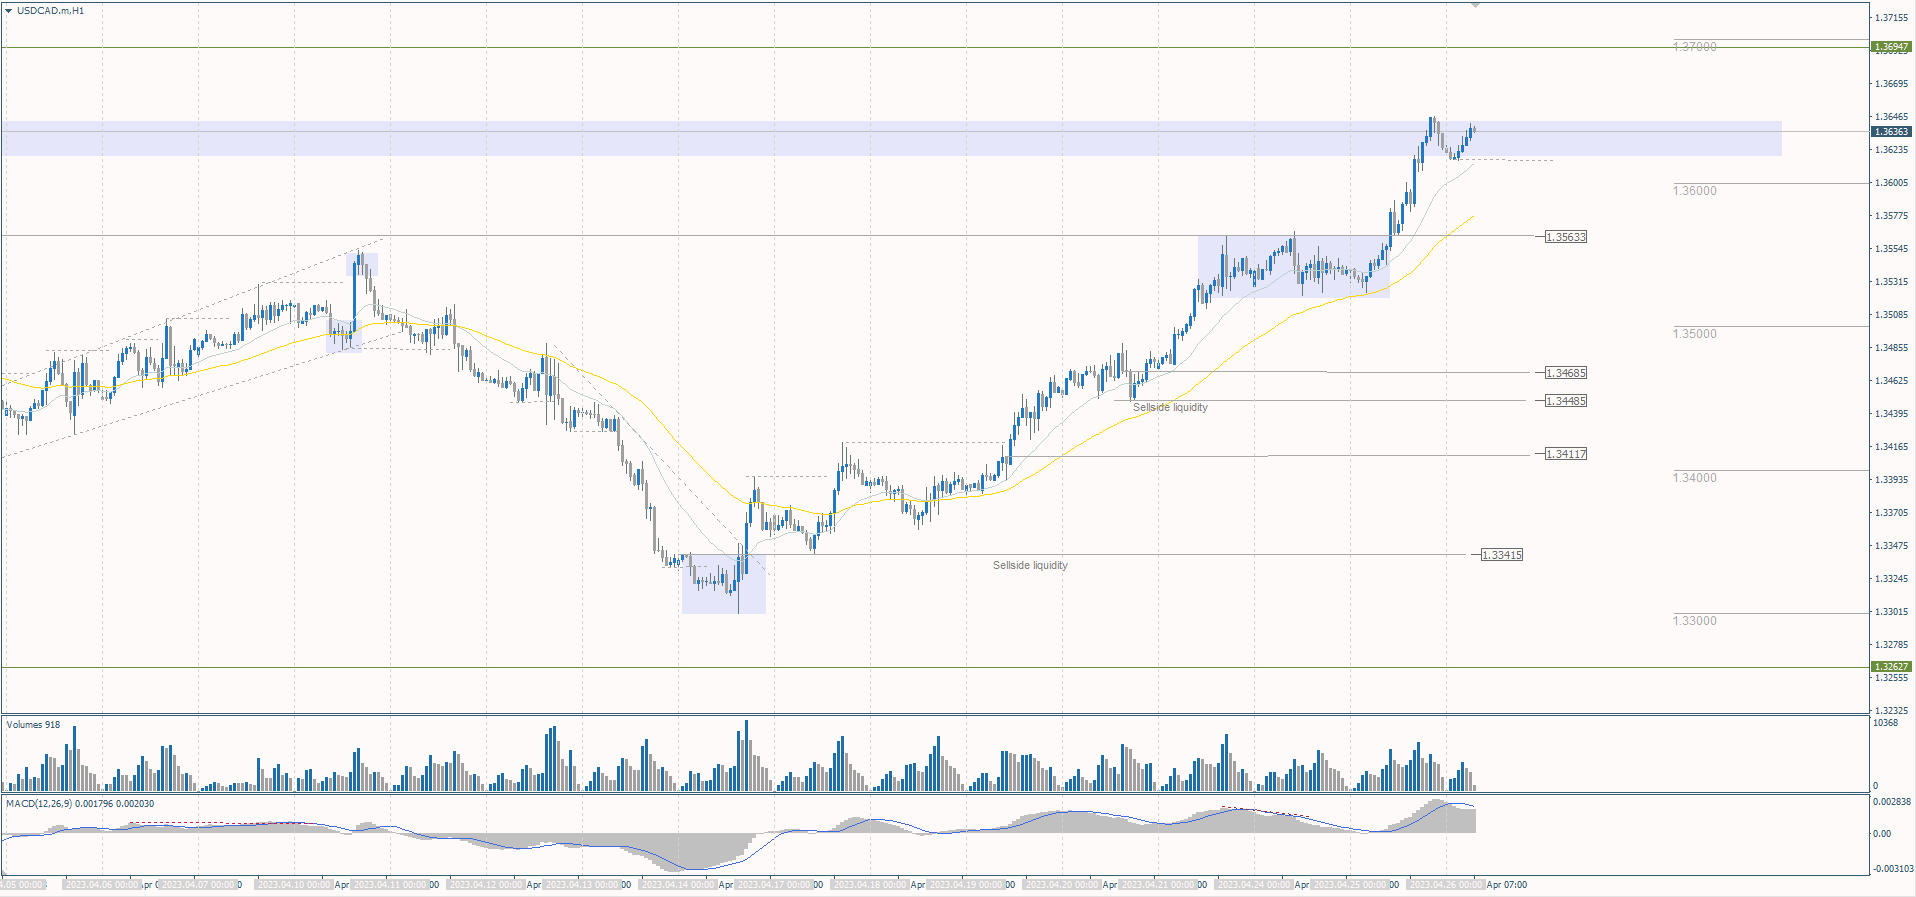Viewport: 1916px width, 897px height.
Task: Select the 1.34685 price level label
Action: click(1566, 373)
